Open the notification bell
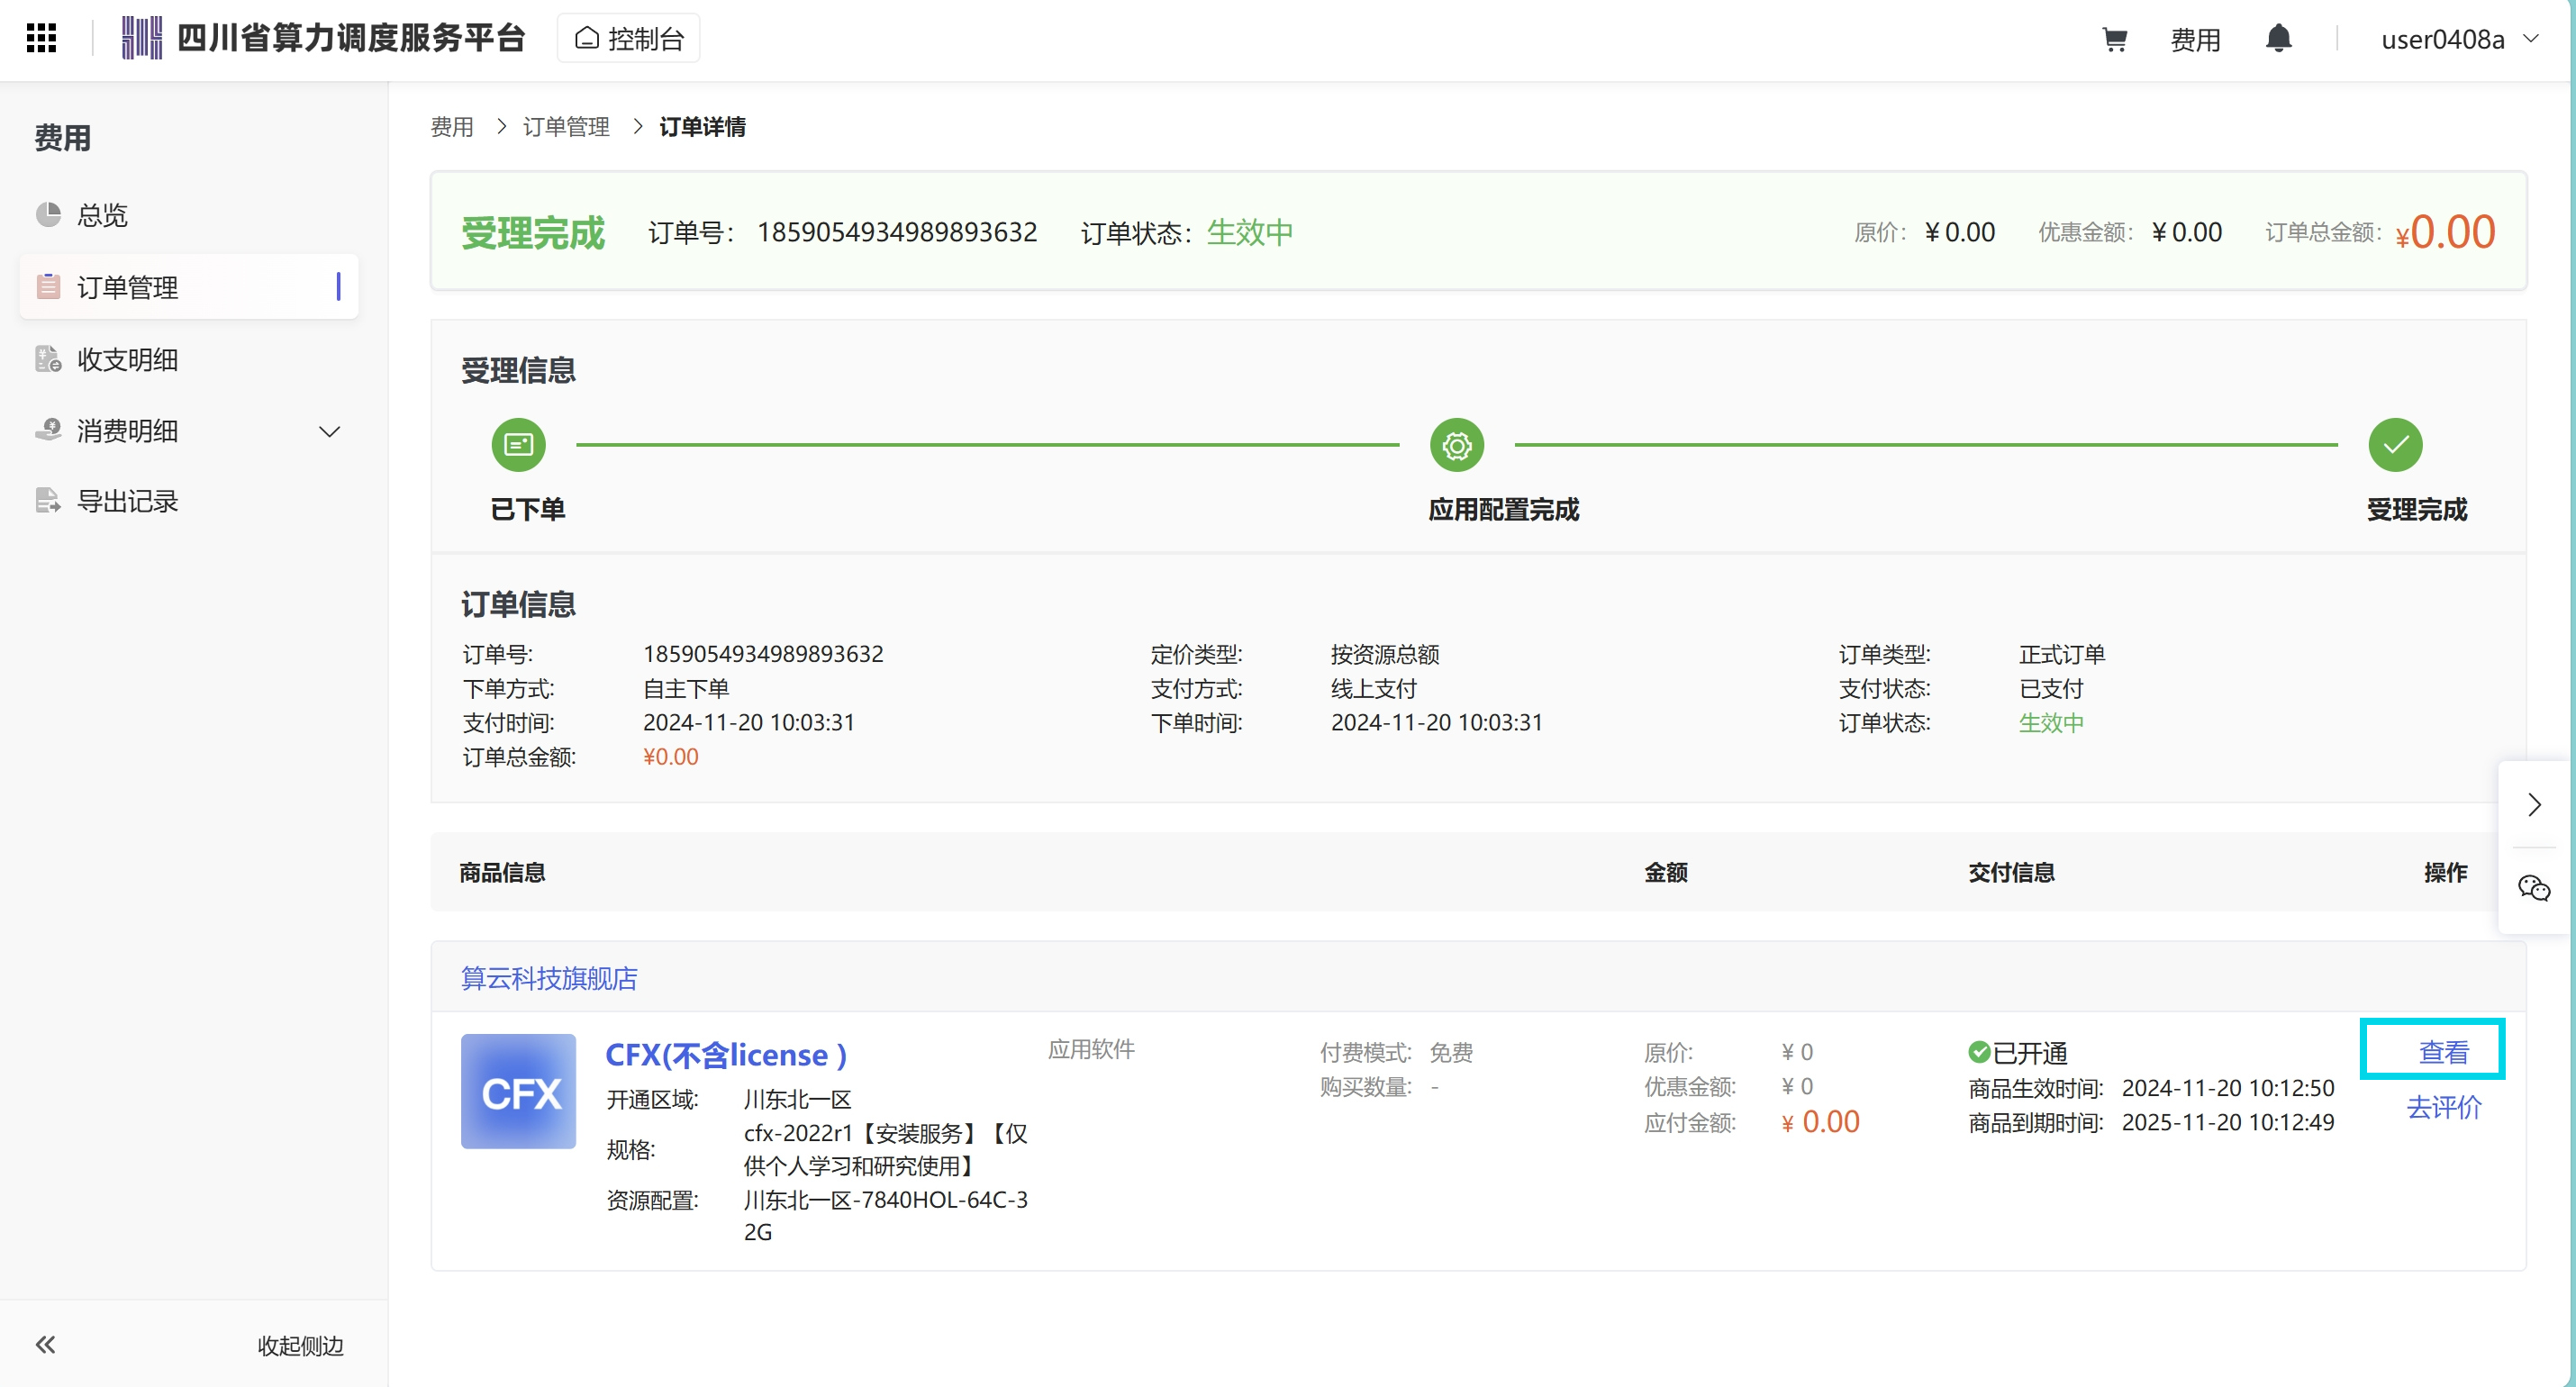The height and width of the screenshot is (1387, 2576). [2278, 38]
